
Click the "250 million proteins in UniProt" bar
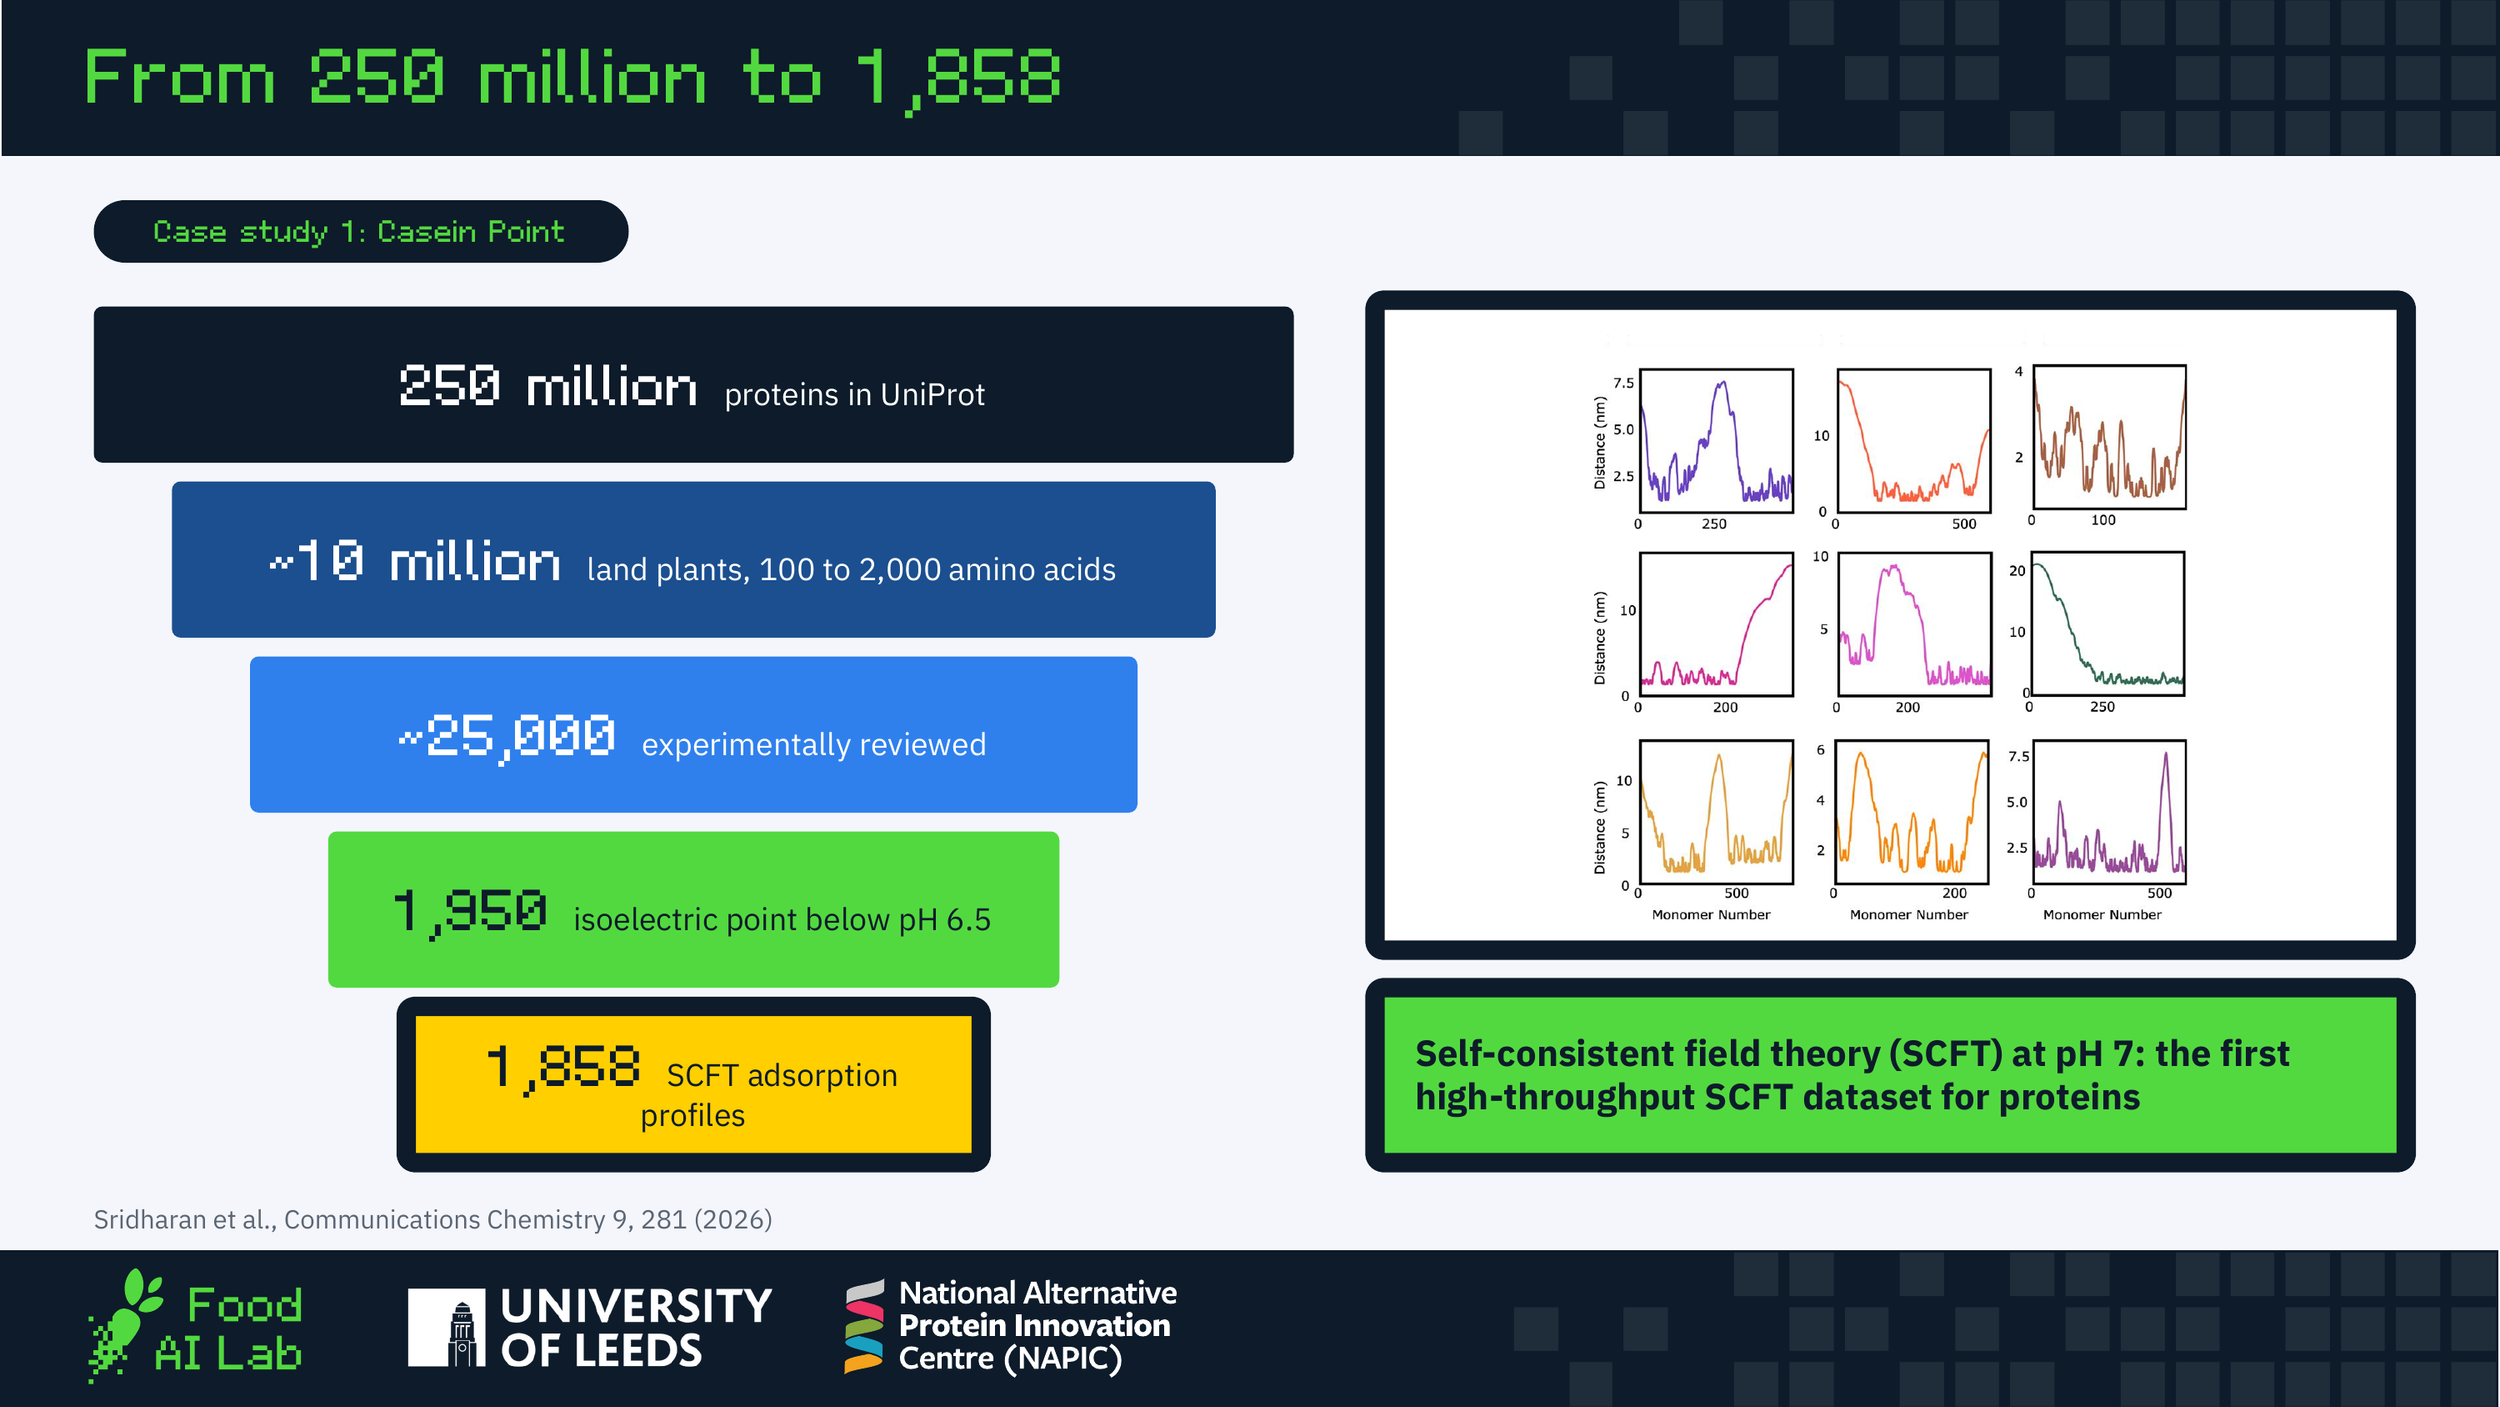[693, 384]
